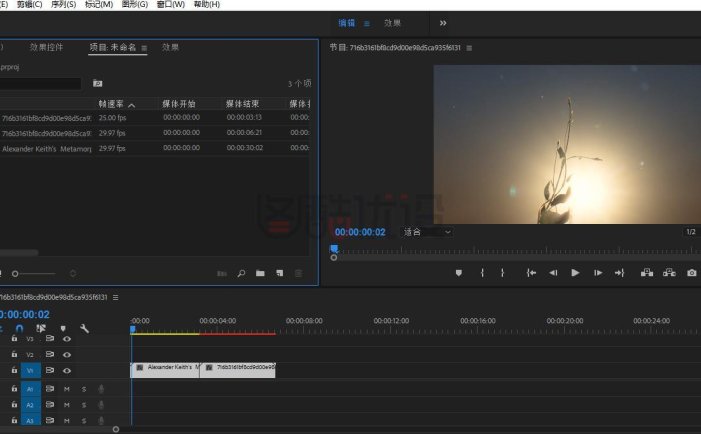Play the sequence in Program monitor
The image size is (701, 434).
[x=575, y=273]
